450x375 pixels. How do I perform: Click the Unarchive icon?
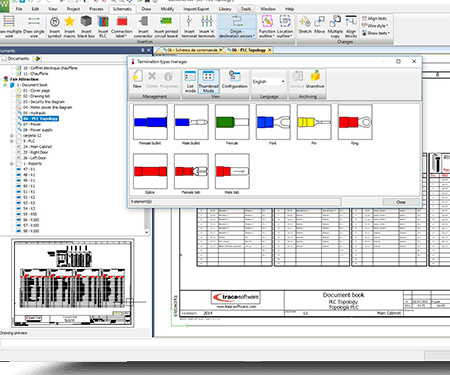315,79
